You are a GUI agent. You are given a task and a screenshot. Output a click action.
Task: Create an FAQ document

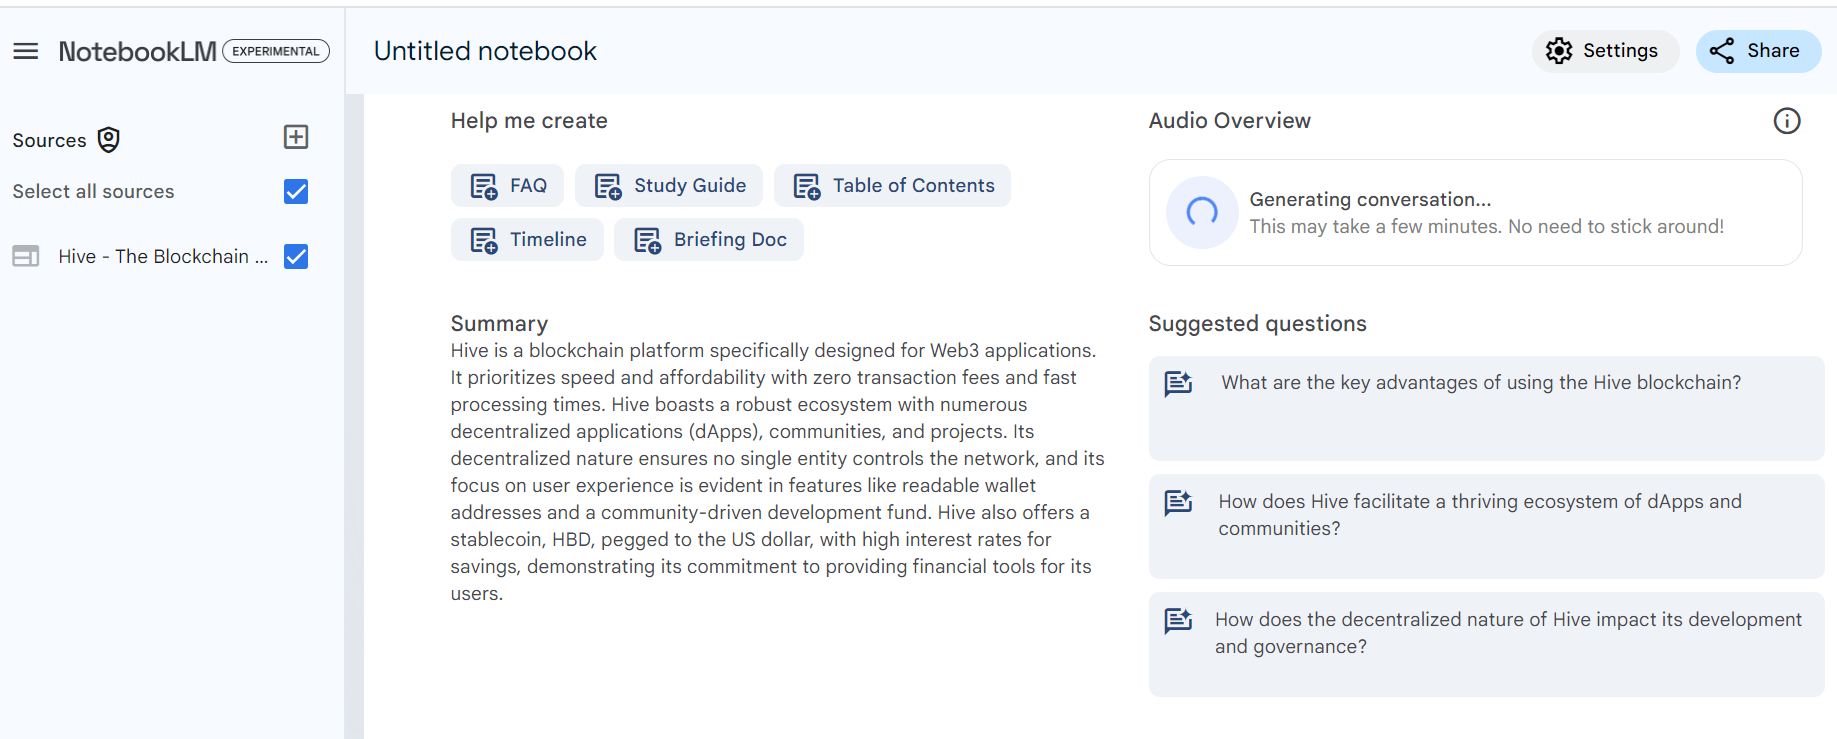[x=507, y=186]
